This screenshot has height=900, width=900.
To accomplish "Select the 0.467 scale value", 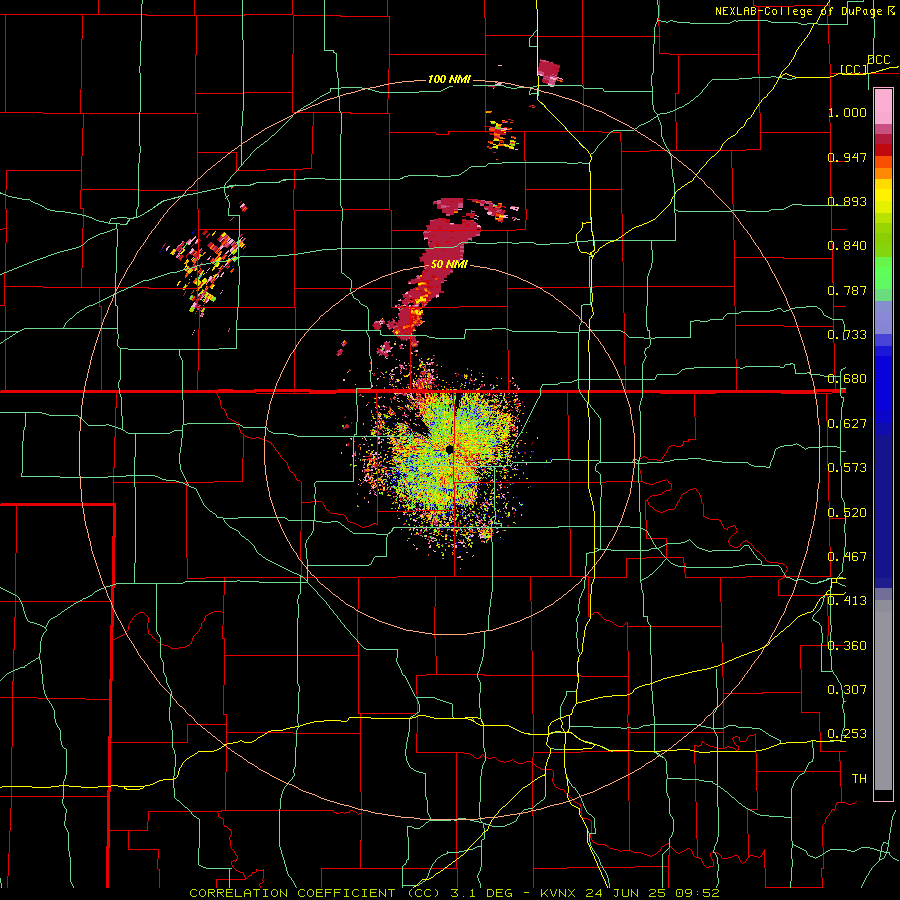I will pos(847,557).
